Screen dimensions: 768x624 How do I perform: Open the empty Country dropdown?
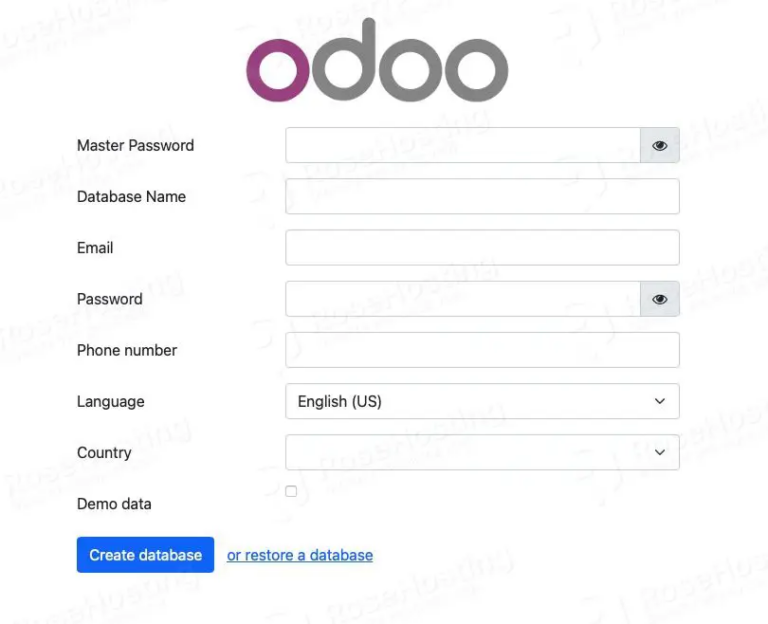[x=482, y=452]
